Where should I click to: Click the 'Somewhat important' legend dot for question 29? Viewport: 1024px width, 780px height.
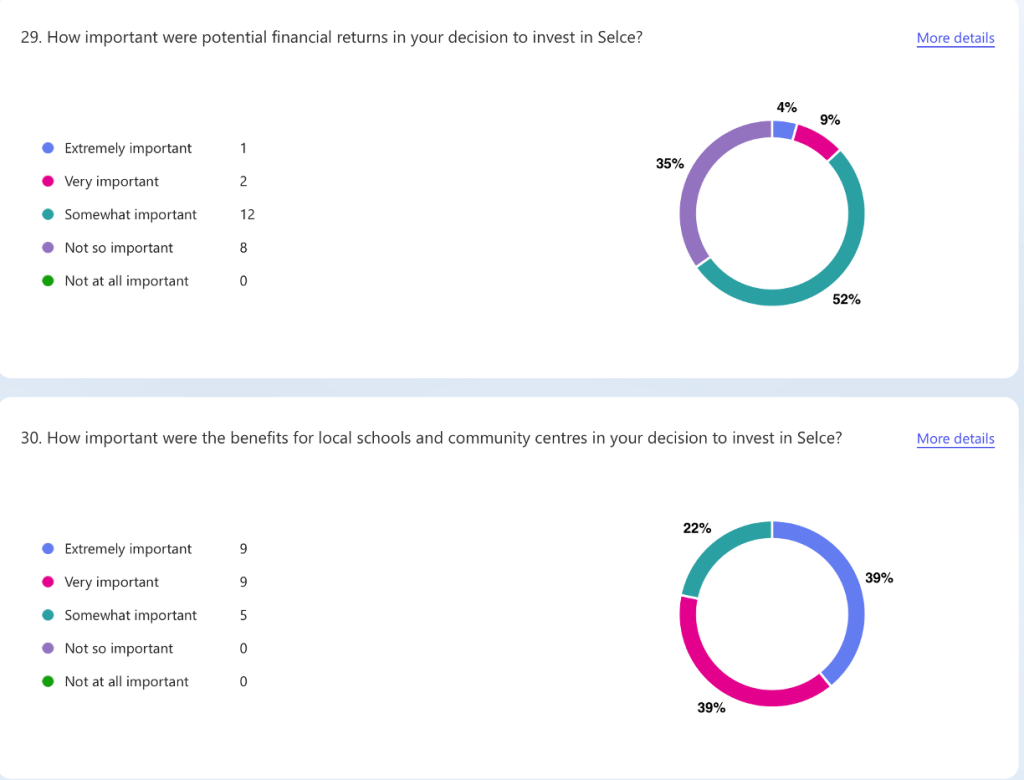coord(45,214)
